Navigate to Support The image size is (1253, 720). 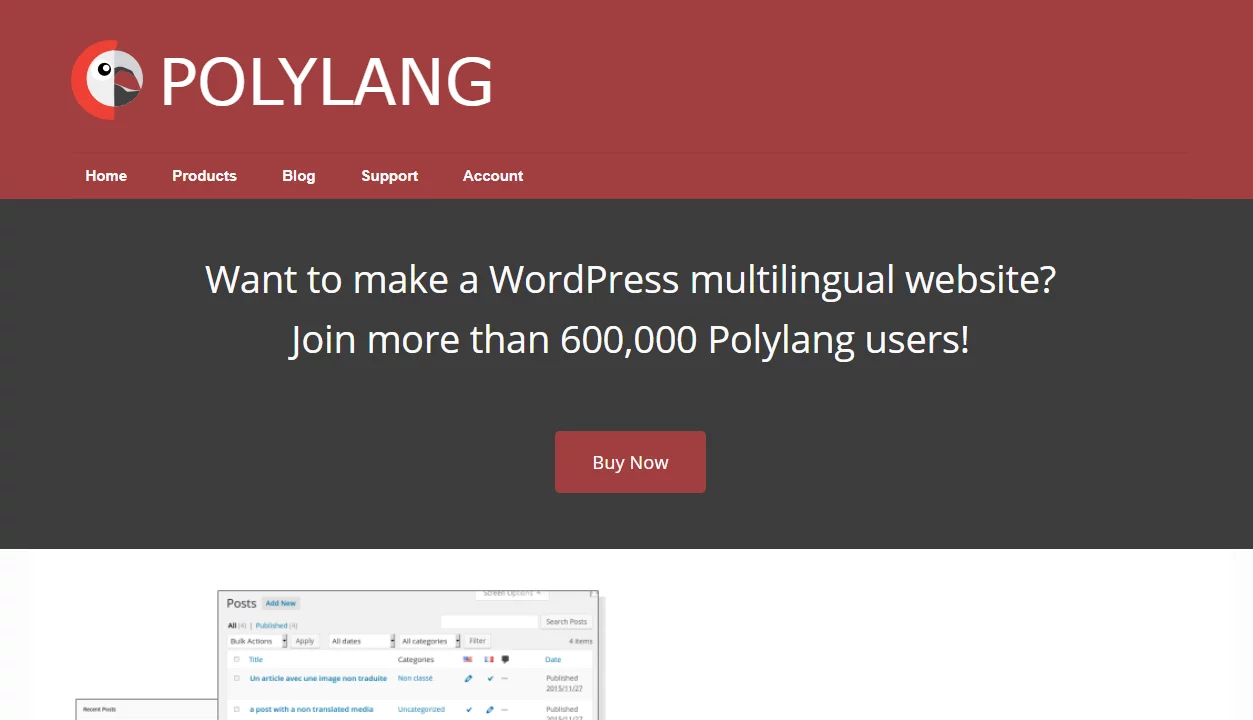click(389, 176)
